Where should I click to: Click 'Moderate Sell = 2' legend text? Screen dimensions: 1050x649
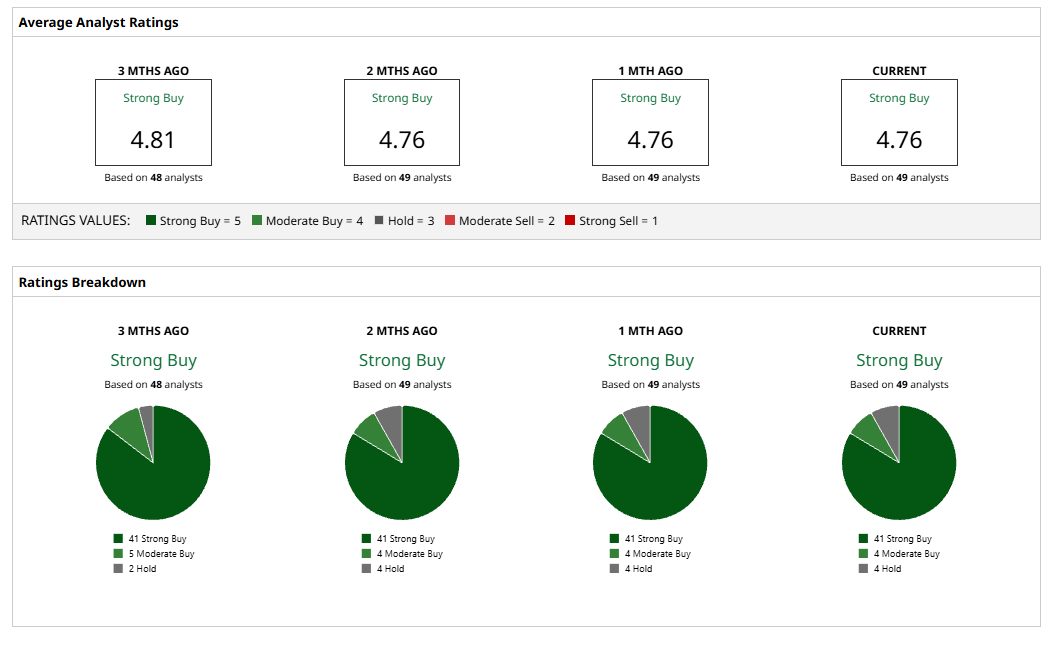click(507, 221)
